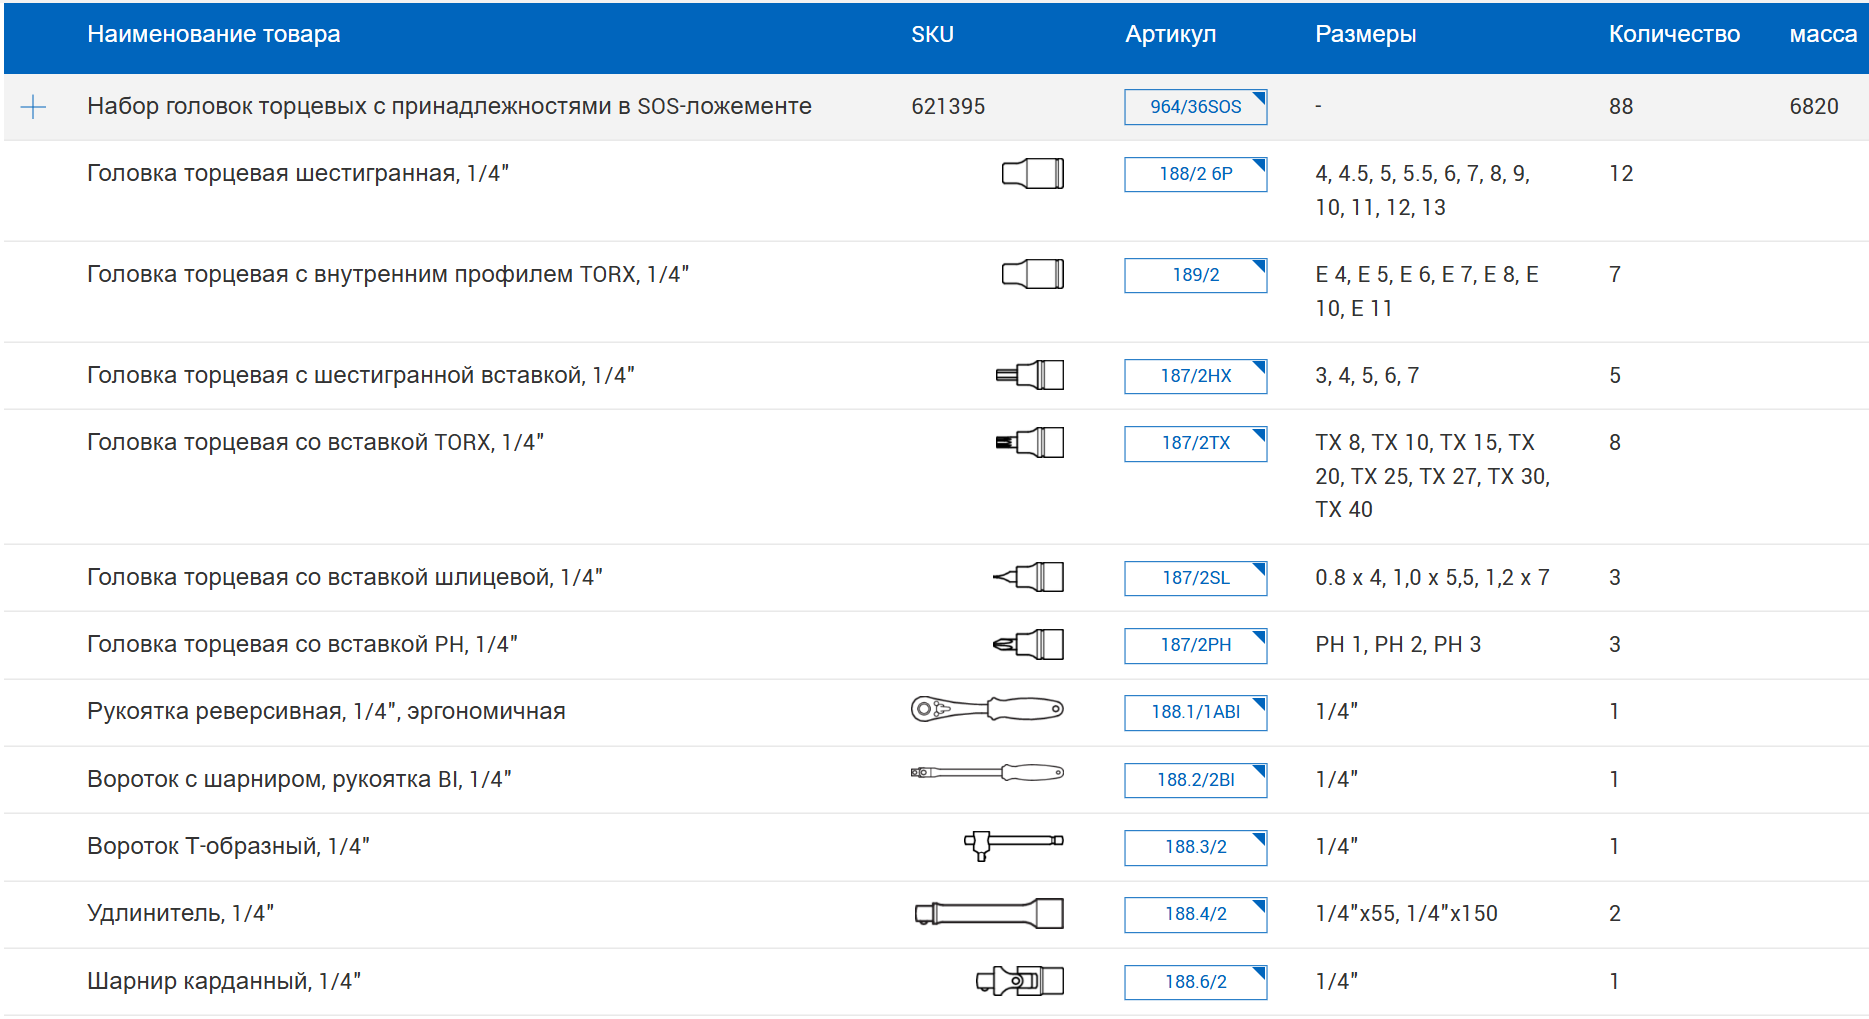Click the T-shaped wrench icon
The image size is (1869, 1019).
(1013, 845)
